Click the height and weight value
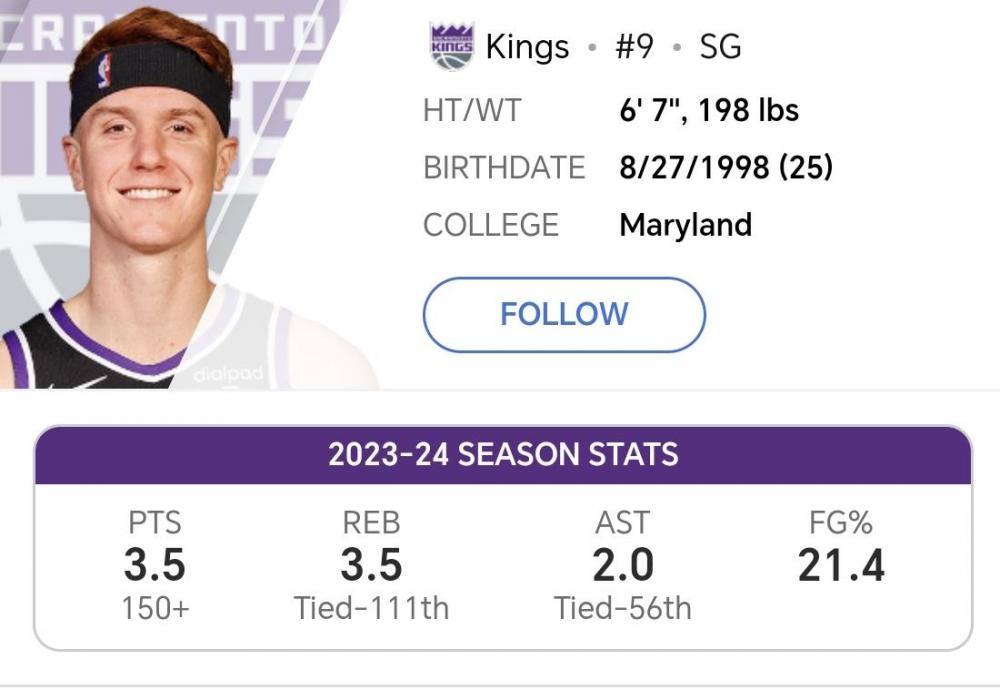 [x=709, y=110]
